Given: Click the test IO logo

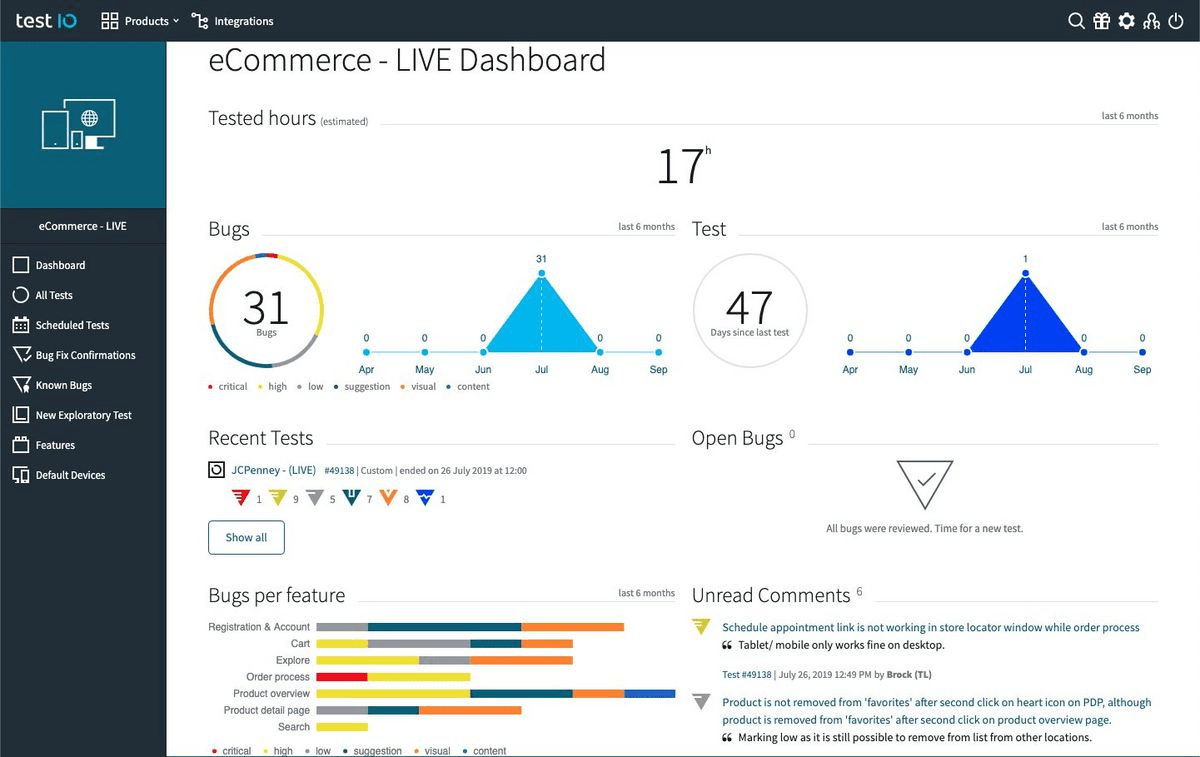Looking at the screenshot, I should pyautogui.click(x=46, y=21).
